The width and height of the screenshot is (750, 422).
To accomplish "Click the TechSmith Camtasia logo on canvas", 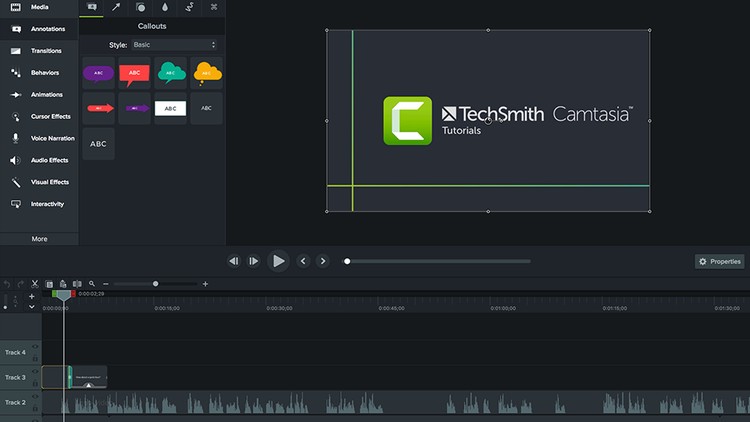I will pyautogui.click(x=508, y=121).
